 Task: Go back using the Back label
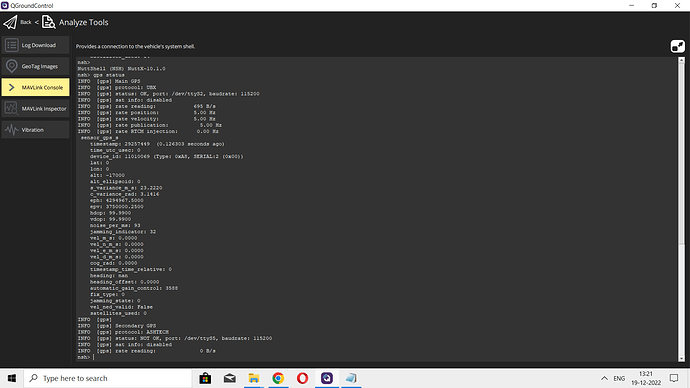pyautogui.click(x=26, y=22)
